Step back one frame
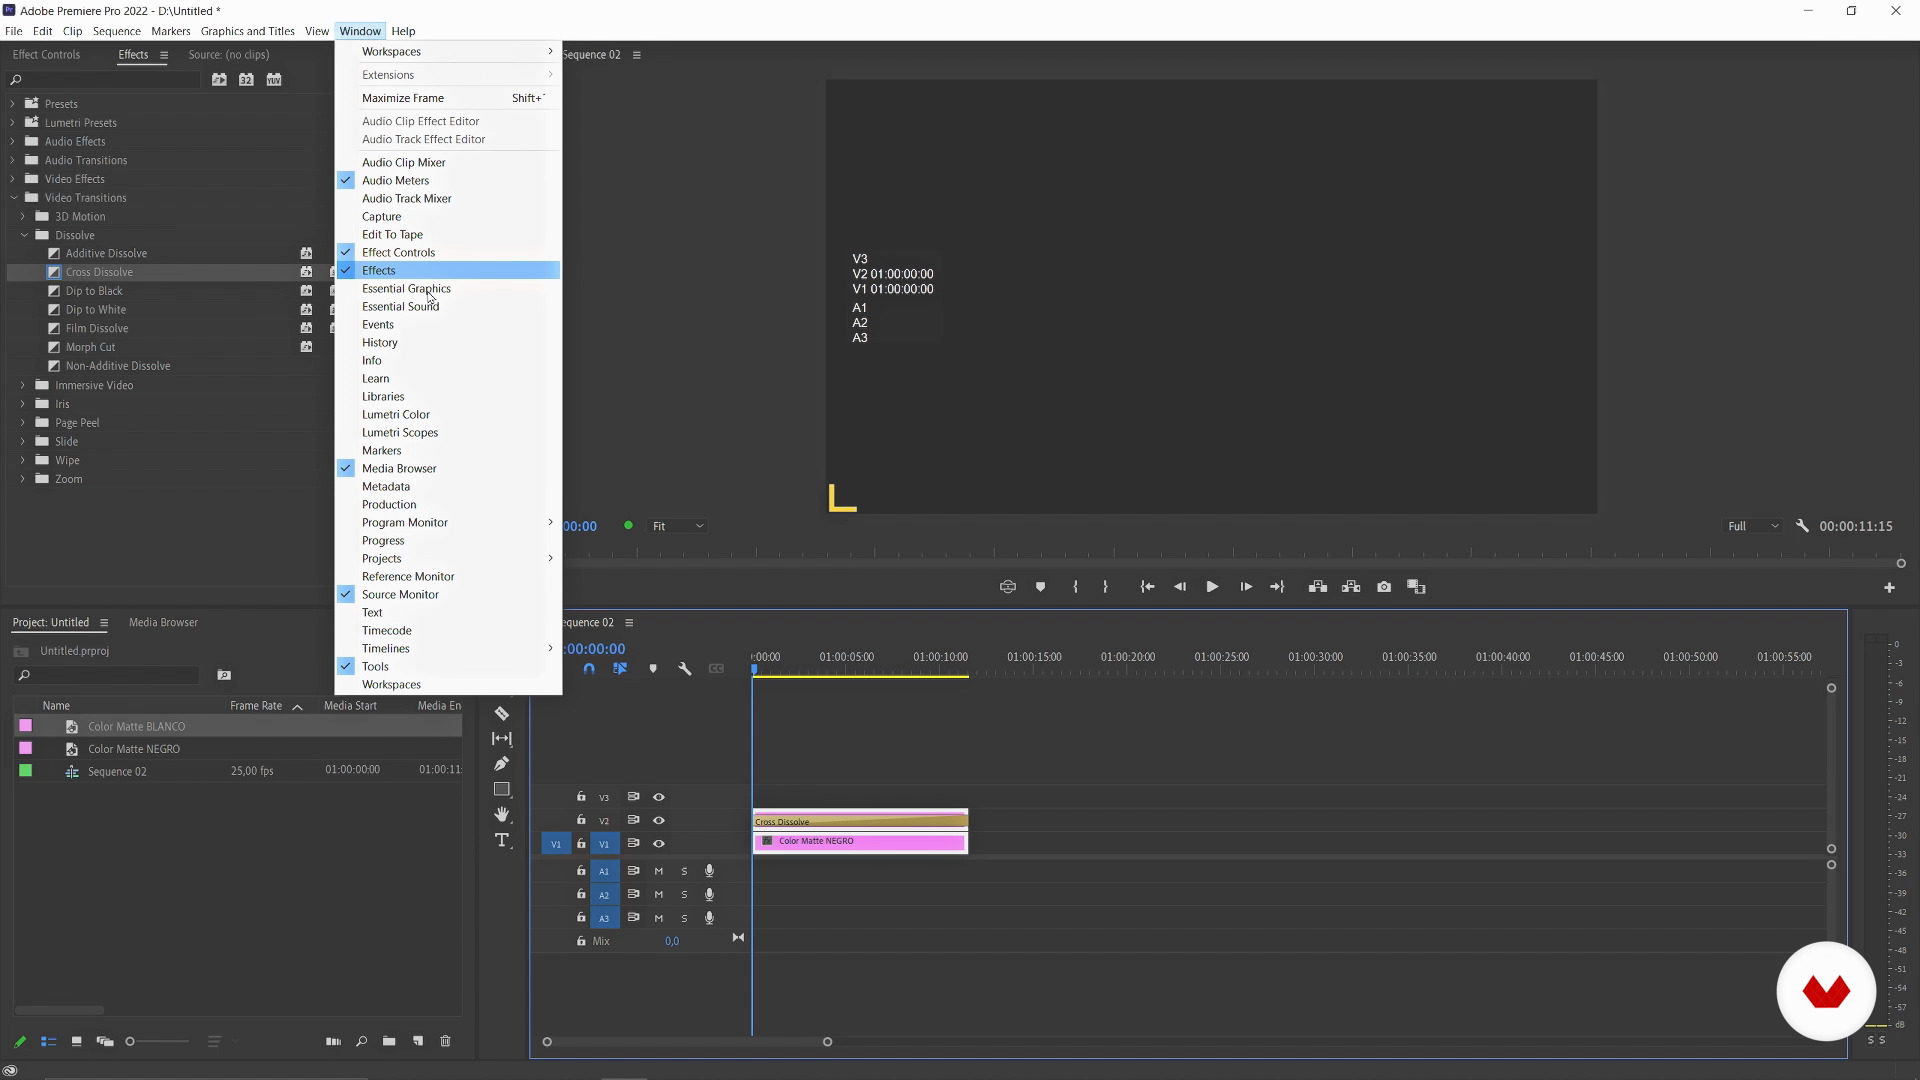The width and height of the screenshot is (1920, 1080). tap(1180, 587)
